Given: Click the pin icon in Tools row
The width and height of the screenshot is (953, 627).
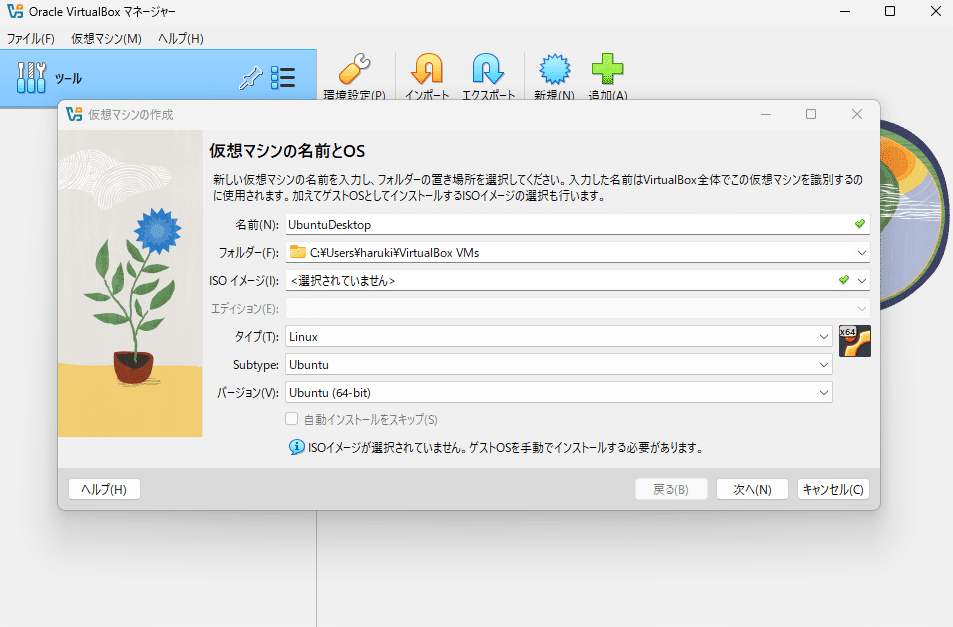Looking at the screenshot, I should click(250, 78).
